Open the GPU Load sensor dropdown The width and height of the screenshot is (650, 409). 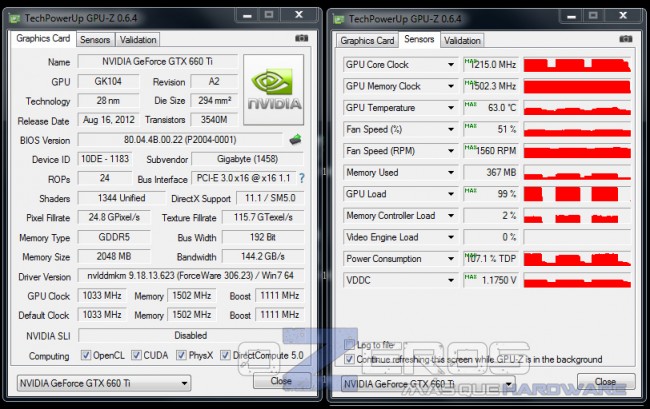(451, 194)
